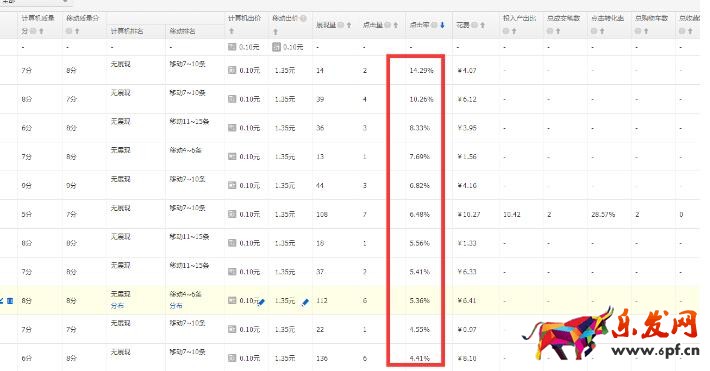Click the price icon in the top summary row under 计算机出价

[232, 47]
